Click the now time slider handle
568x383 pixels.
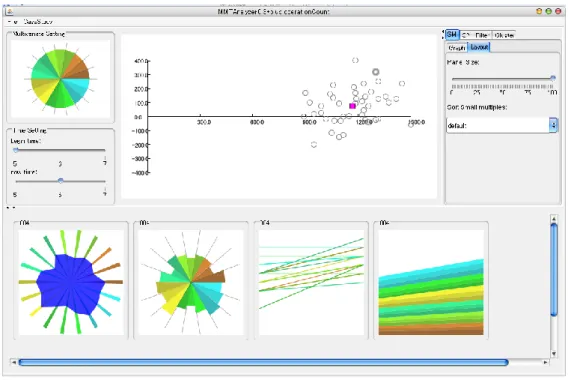[x=60, y=180]
